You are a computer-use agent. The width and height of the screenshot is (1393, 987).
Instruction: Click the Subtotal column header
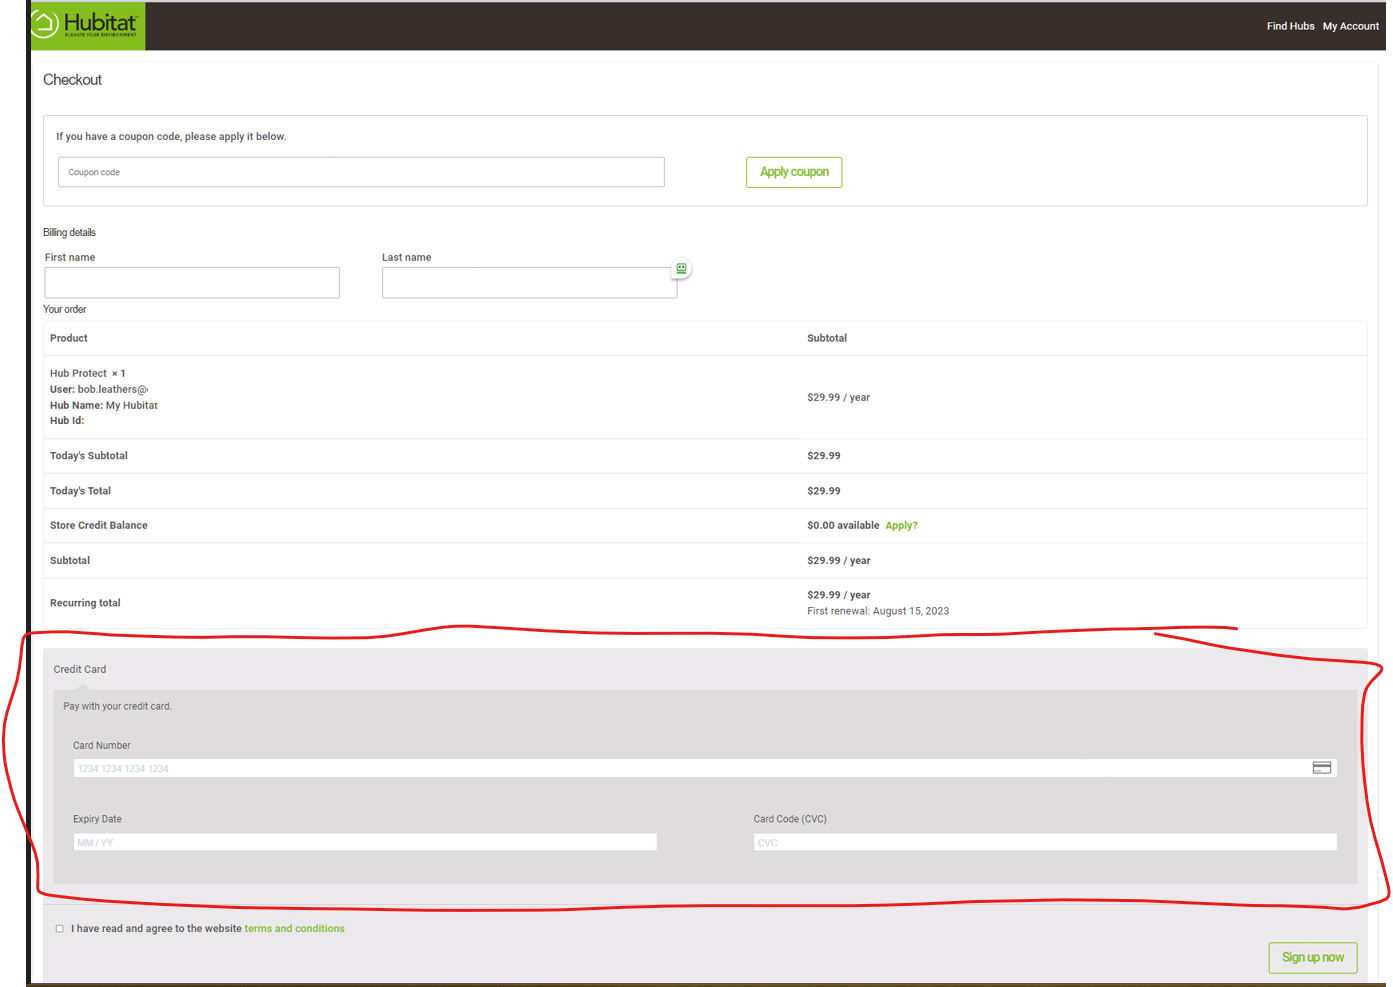point(827,339)
